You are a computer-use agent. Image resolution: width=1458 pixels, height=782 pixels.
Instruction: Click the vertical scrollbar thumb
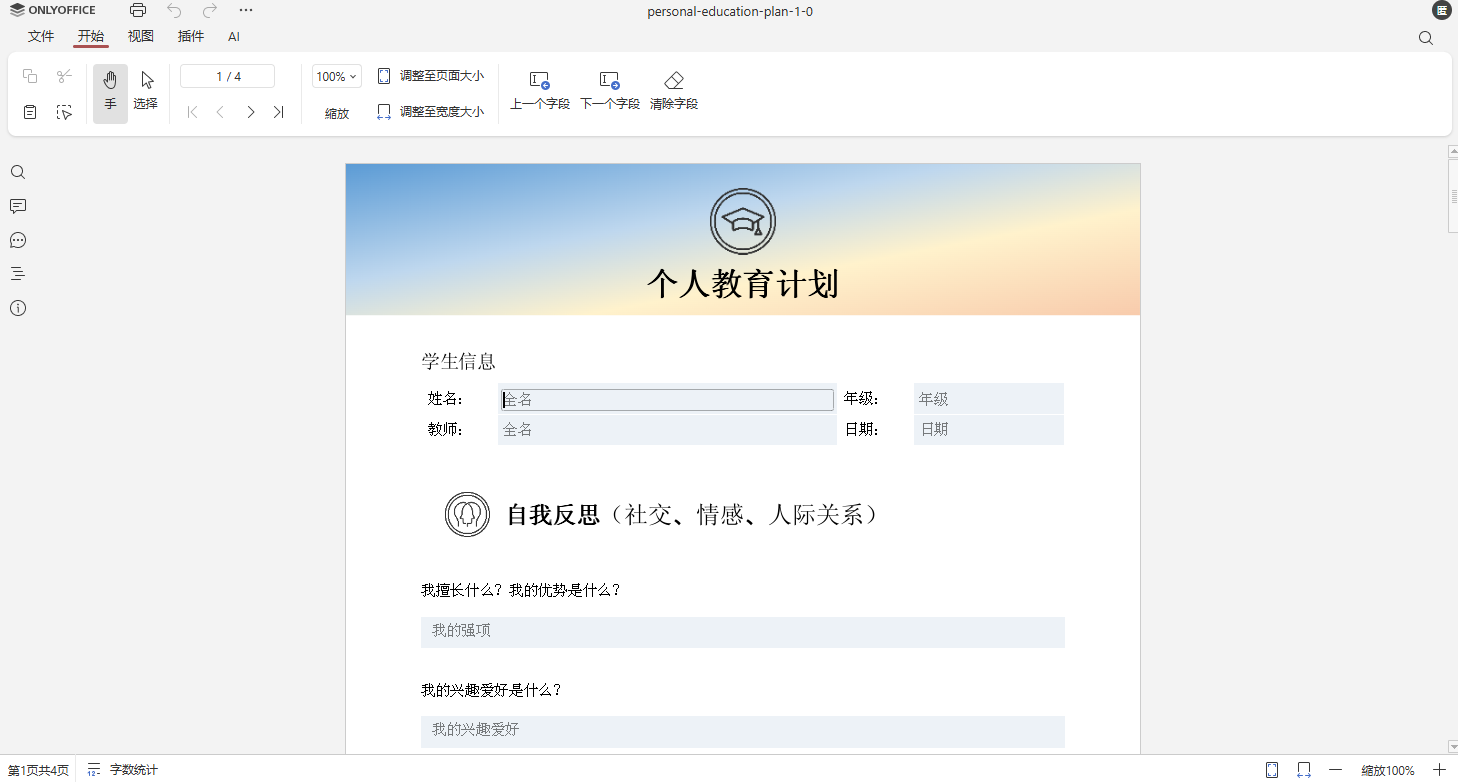pyautogui.click(x=1453, y=196)
